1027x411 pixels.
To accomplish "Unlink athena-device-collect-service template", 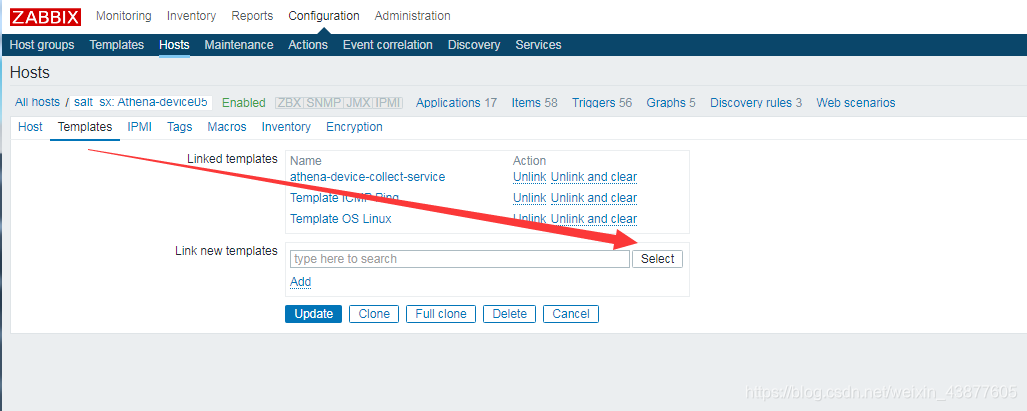I will [x=529, y=177].
